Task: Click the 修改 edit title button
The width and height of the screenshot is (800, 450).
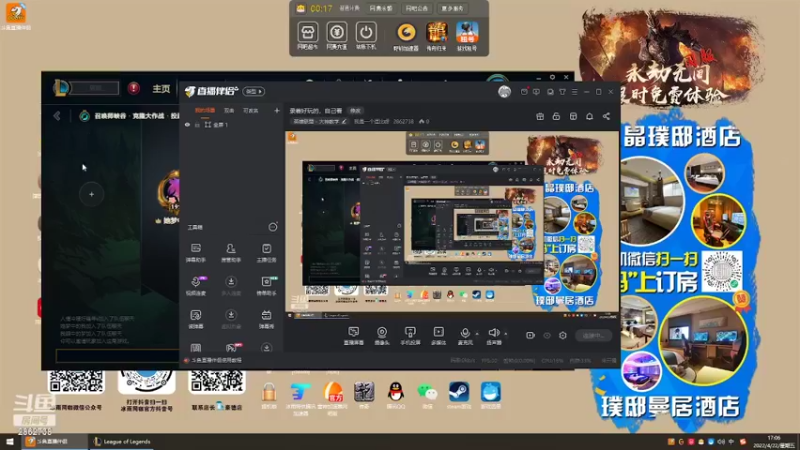Action: pos(355,111)
